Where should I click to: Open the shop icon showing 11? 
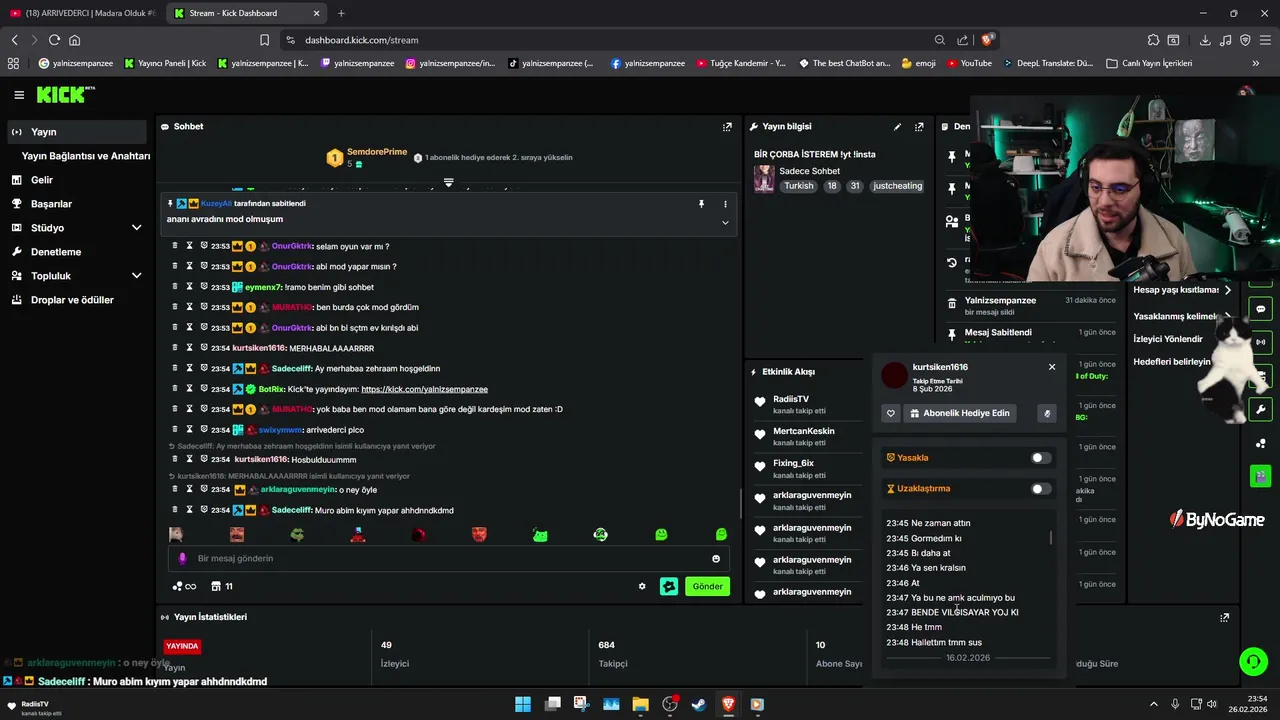point(222,587)
